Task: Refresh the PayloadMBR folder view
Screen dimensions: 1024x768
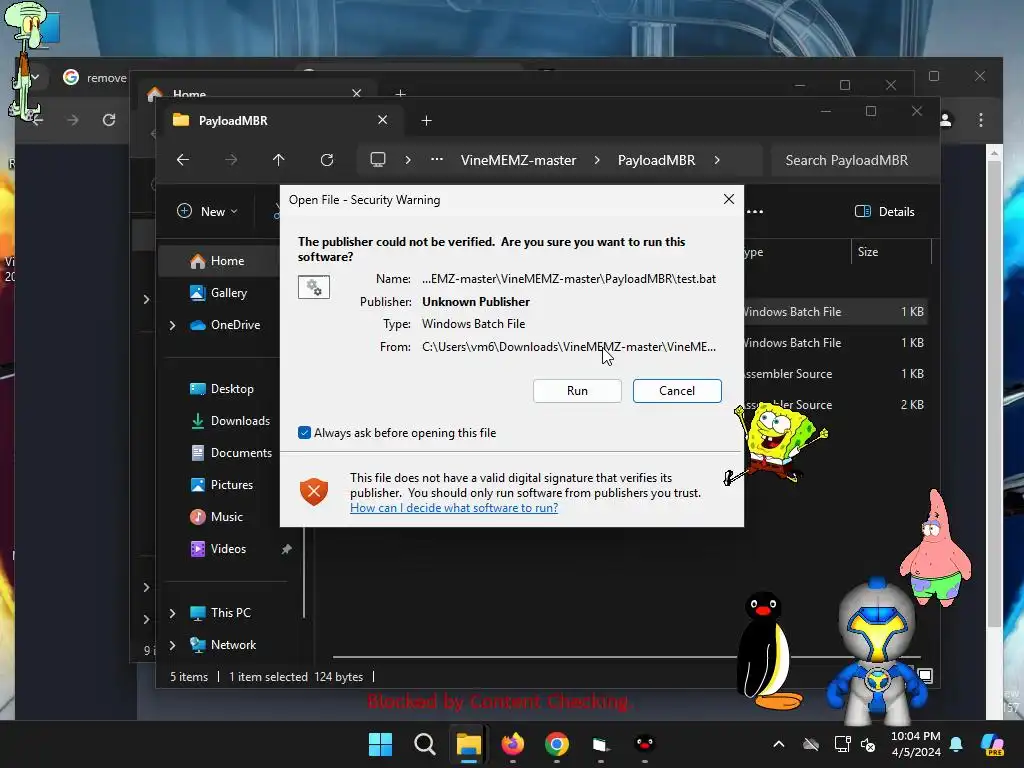Action: 327,160
